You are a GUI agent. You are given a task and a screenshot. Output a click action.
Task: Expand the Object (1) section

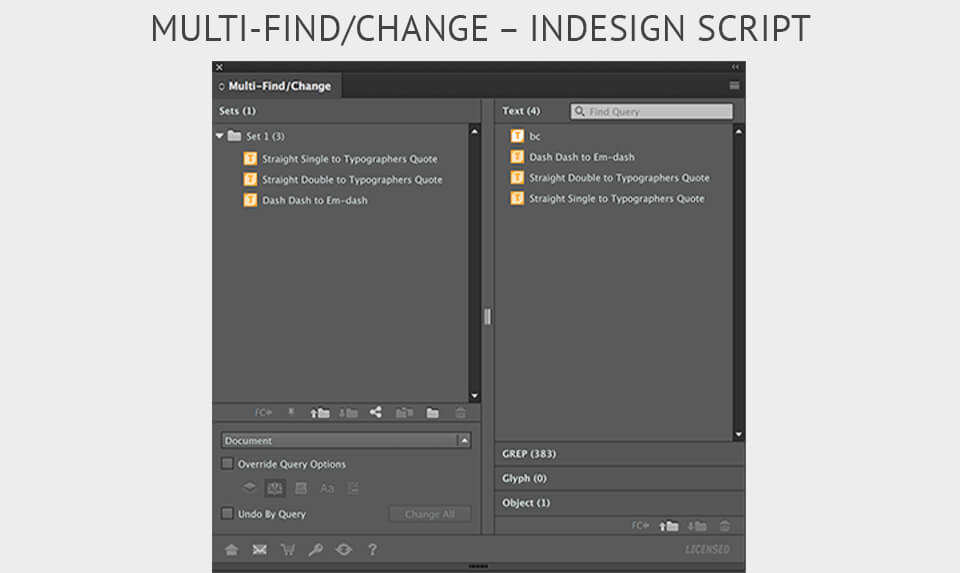(x=620, y=503)
